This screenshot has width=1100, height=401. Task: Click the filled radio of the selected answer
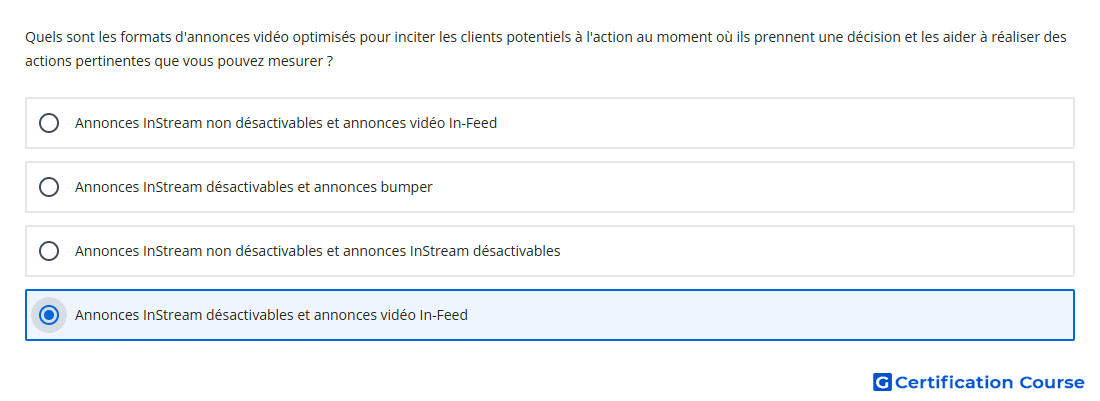49,315
